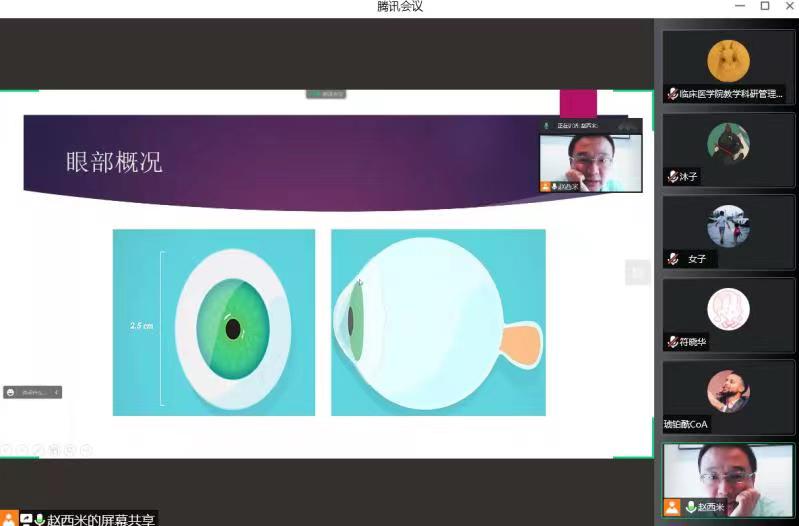799x526 pixels.
Task: Click the front-view eye illustration on slide
Action: point(213,322)
